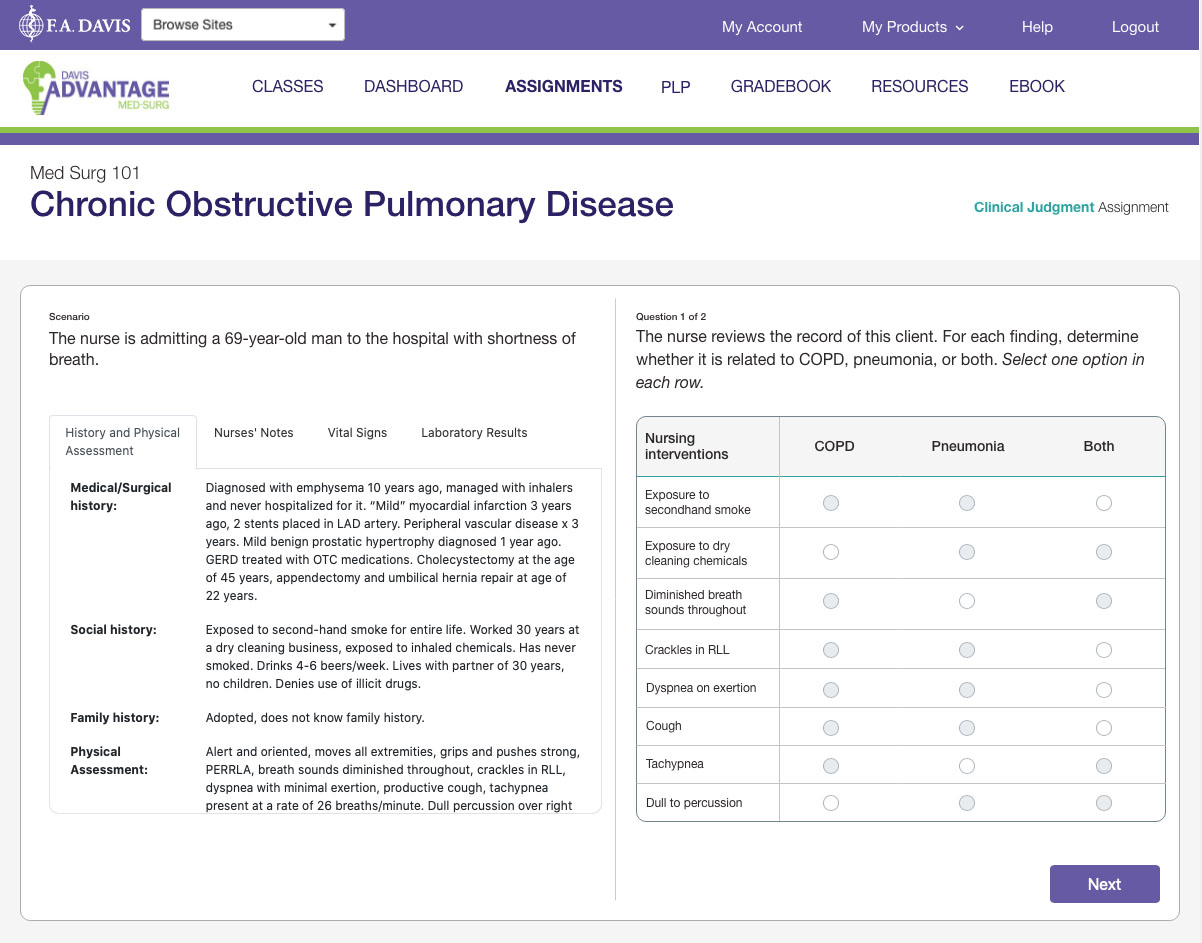Click the "Tachypnea" row label
The height and width of the screenshot is (943, 1202).
(x=675, y=764)
